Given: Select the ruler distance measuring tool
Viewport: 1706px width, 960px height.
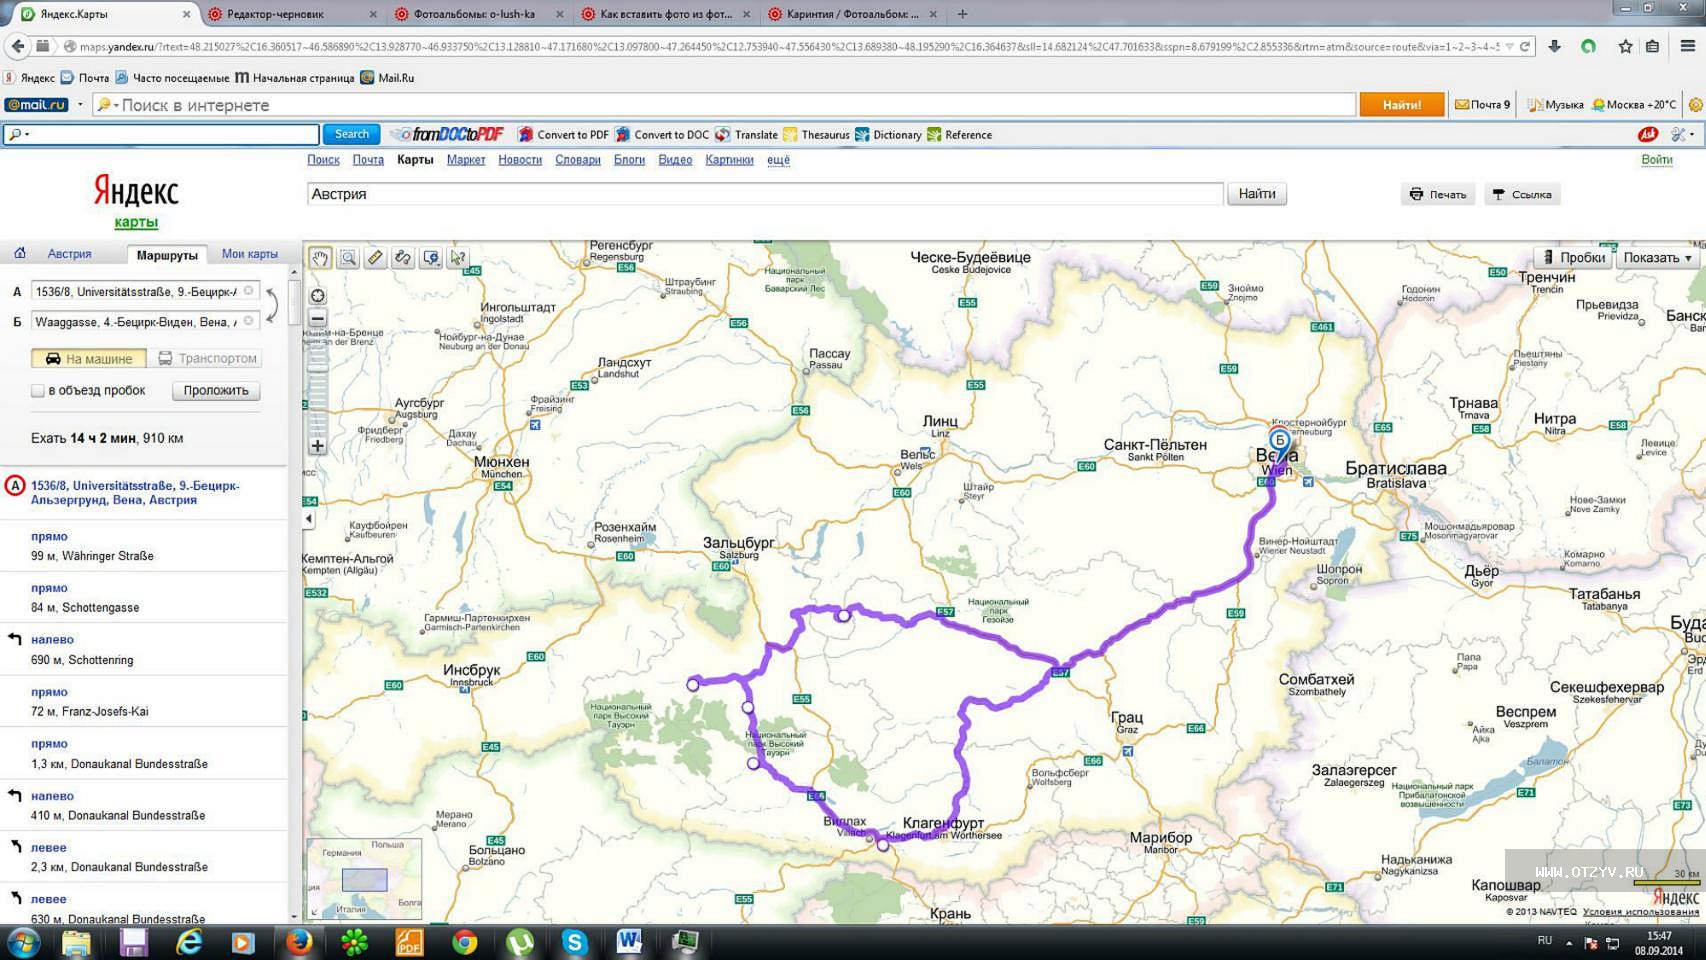Looking at the screenshot, I should point(375,258).
